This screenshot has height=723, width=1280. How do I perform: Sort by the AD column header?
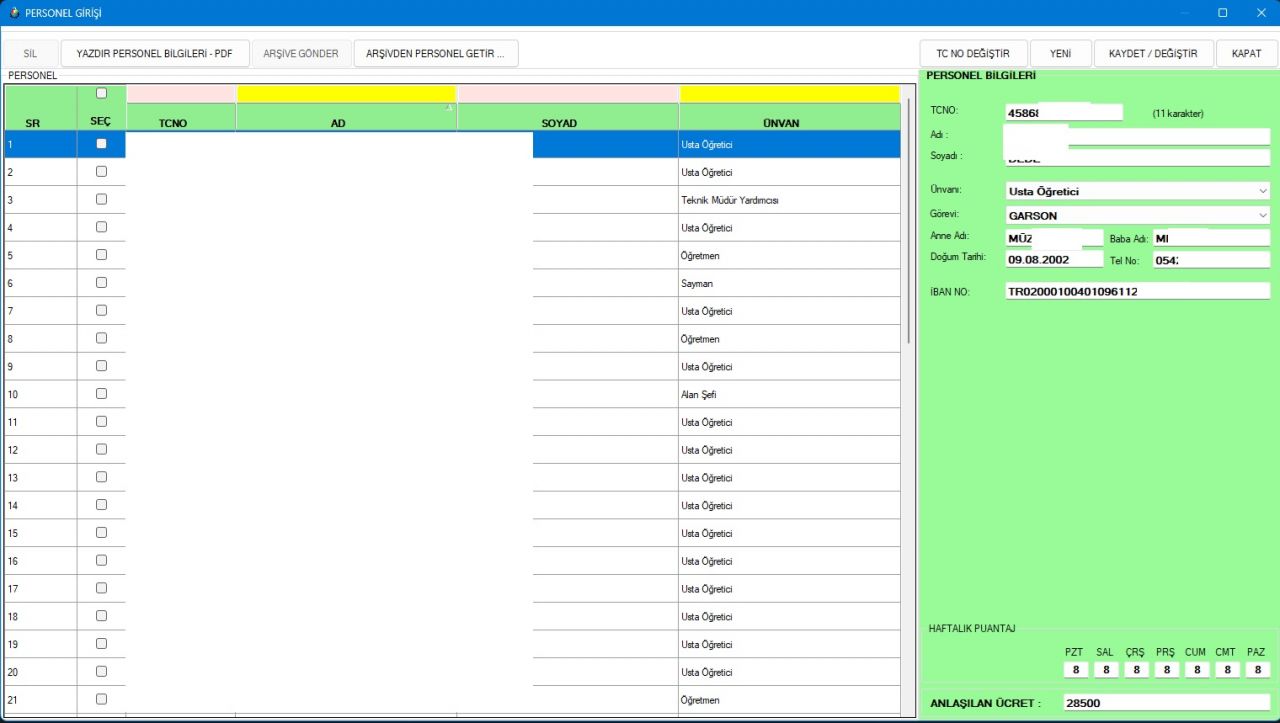[x=338, y=123]
